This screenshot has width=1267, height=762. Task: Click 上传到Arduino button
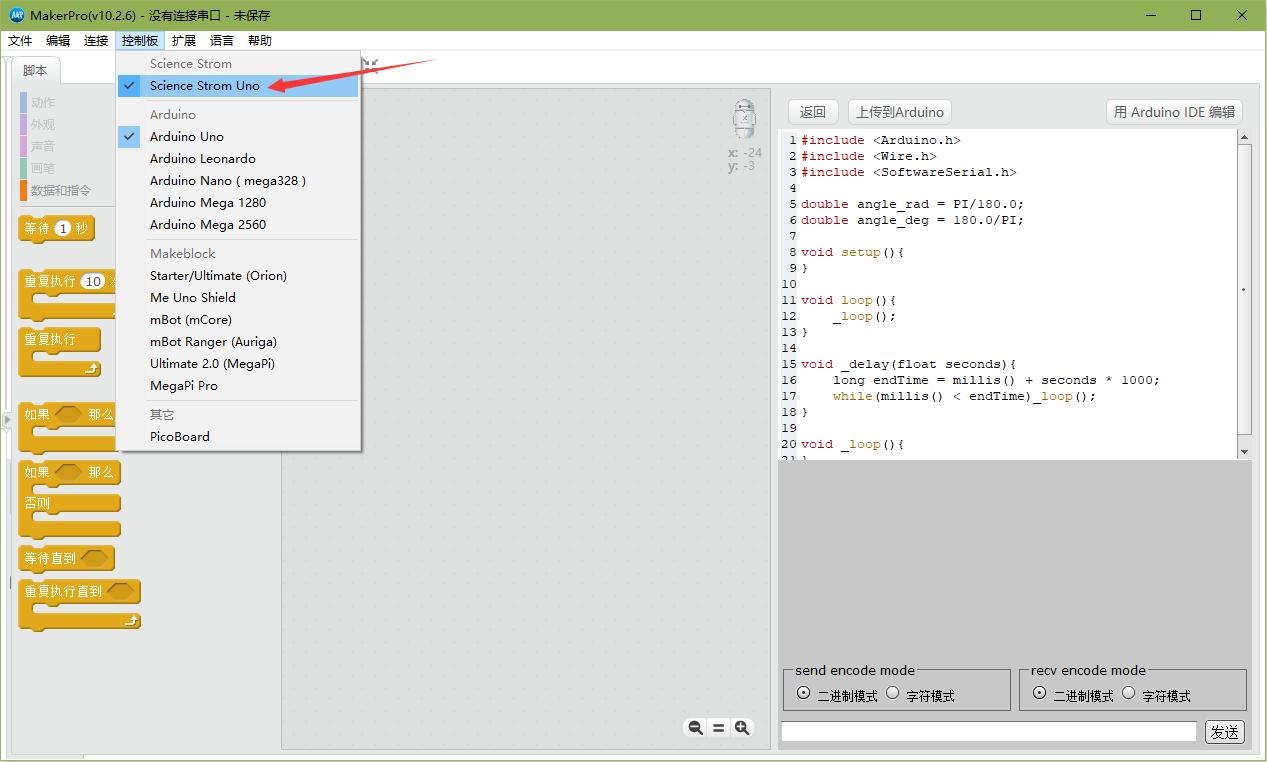coord(900,112)
